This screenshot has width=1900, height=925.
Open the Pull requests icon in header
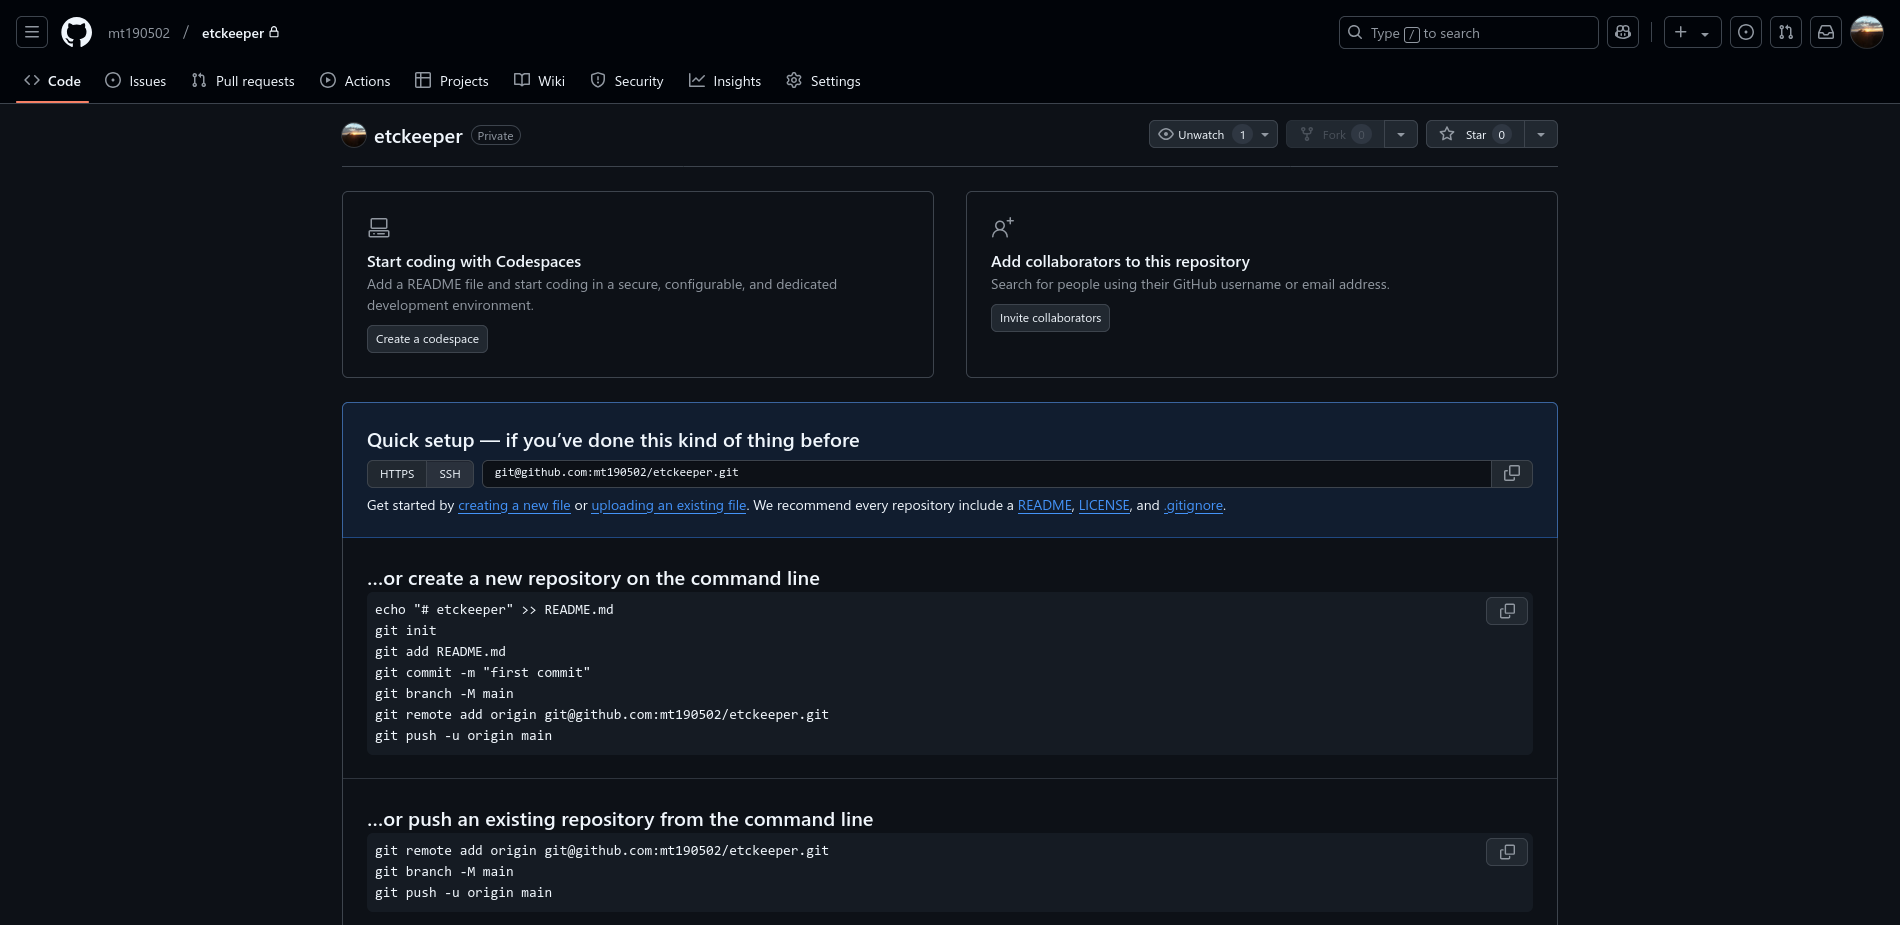point(1786,33)
